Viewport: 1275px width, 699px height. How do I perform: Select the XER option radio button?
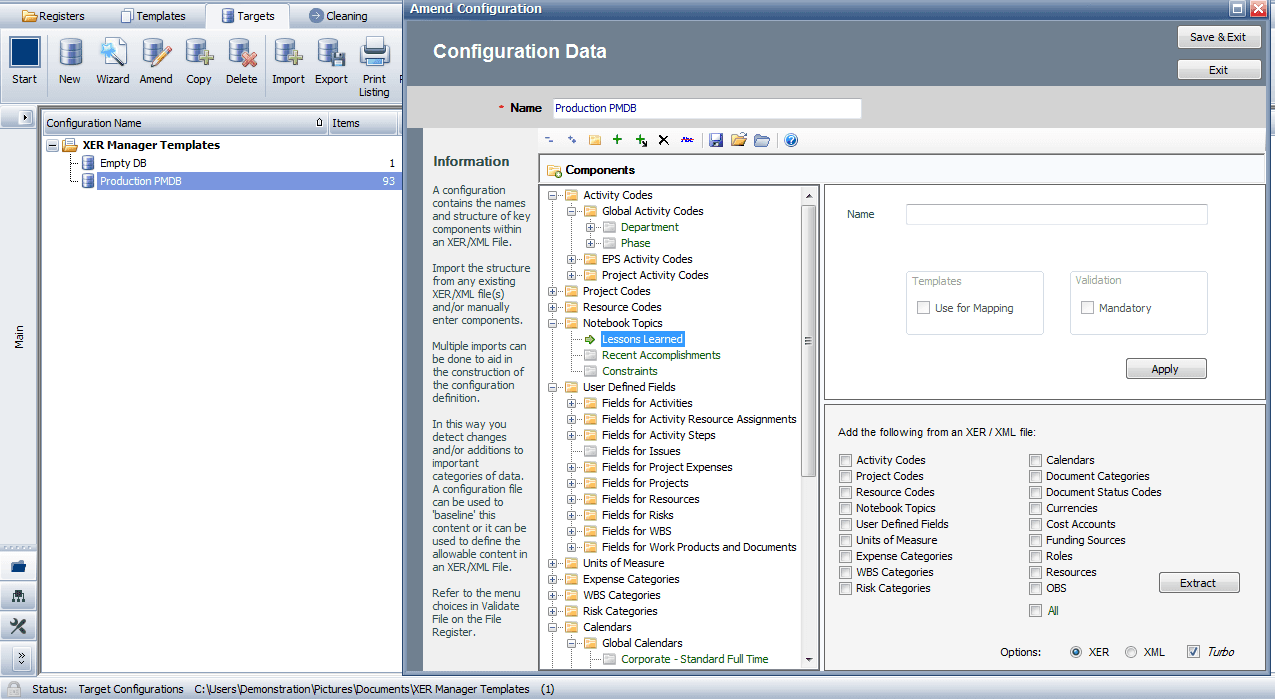(x=1076, y=652)
